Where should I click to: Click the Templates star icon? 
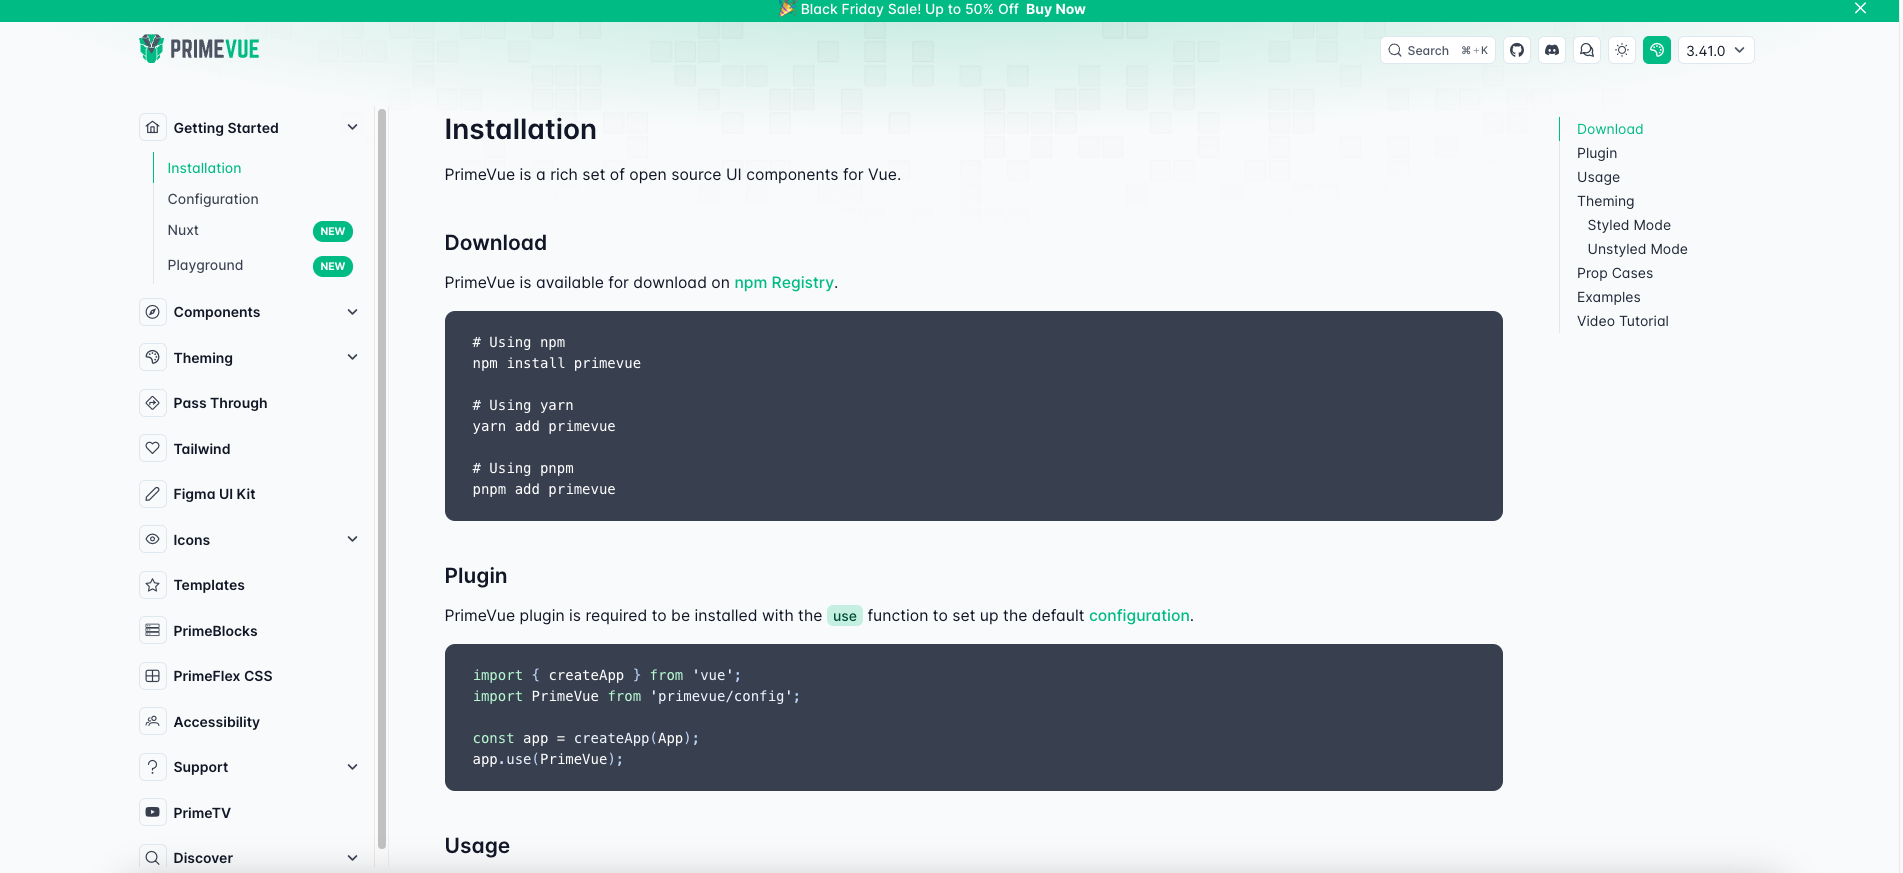153,585
